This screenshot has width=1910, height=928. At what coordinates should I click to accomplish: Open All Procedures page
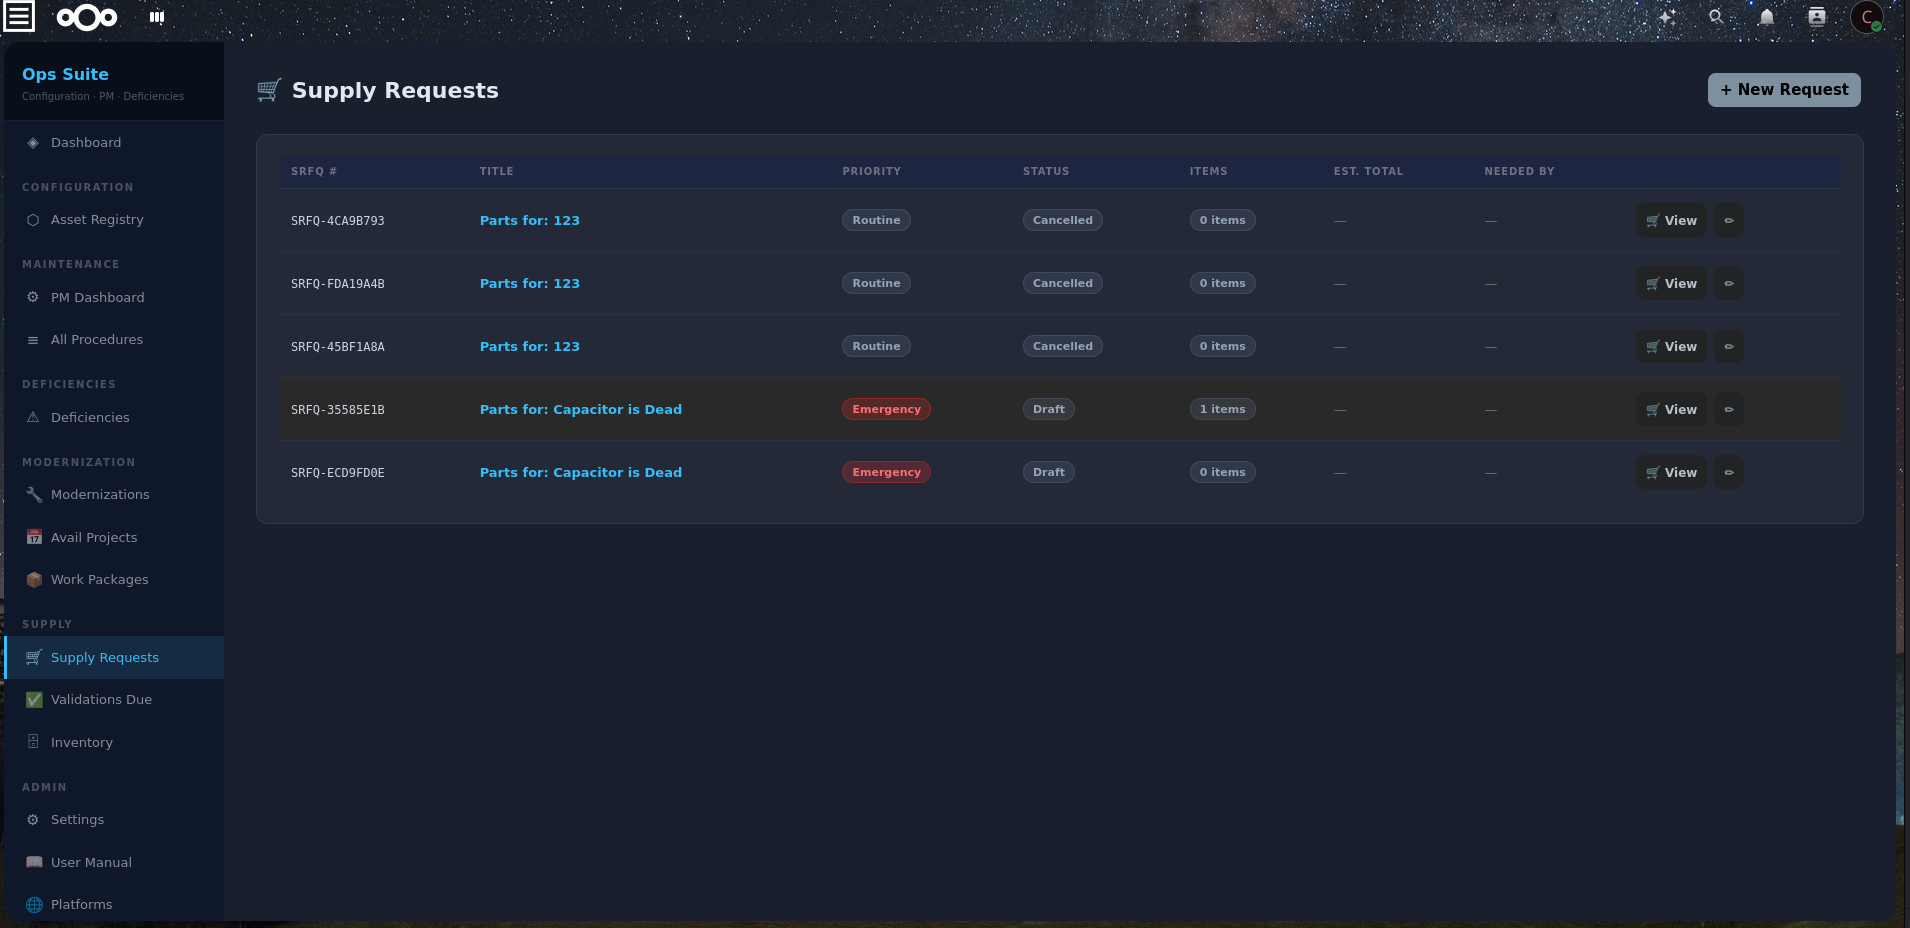pyautogui.click(x=114, y=340)
